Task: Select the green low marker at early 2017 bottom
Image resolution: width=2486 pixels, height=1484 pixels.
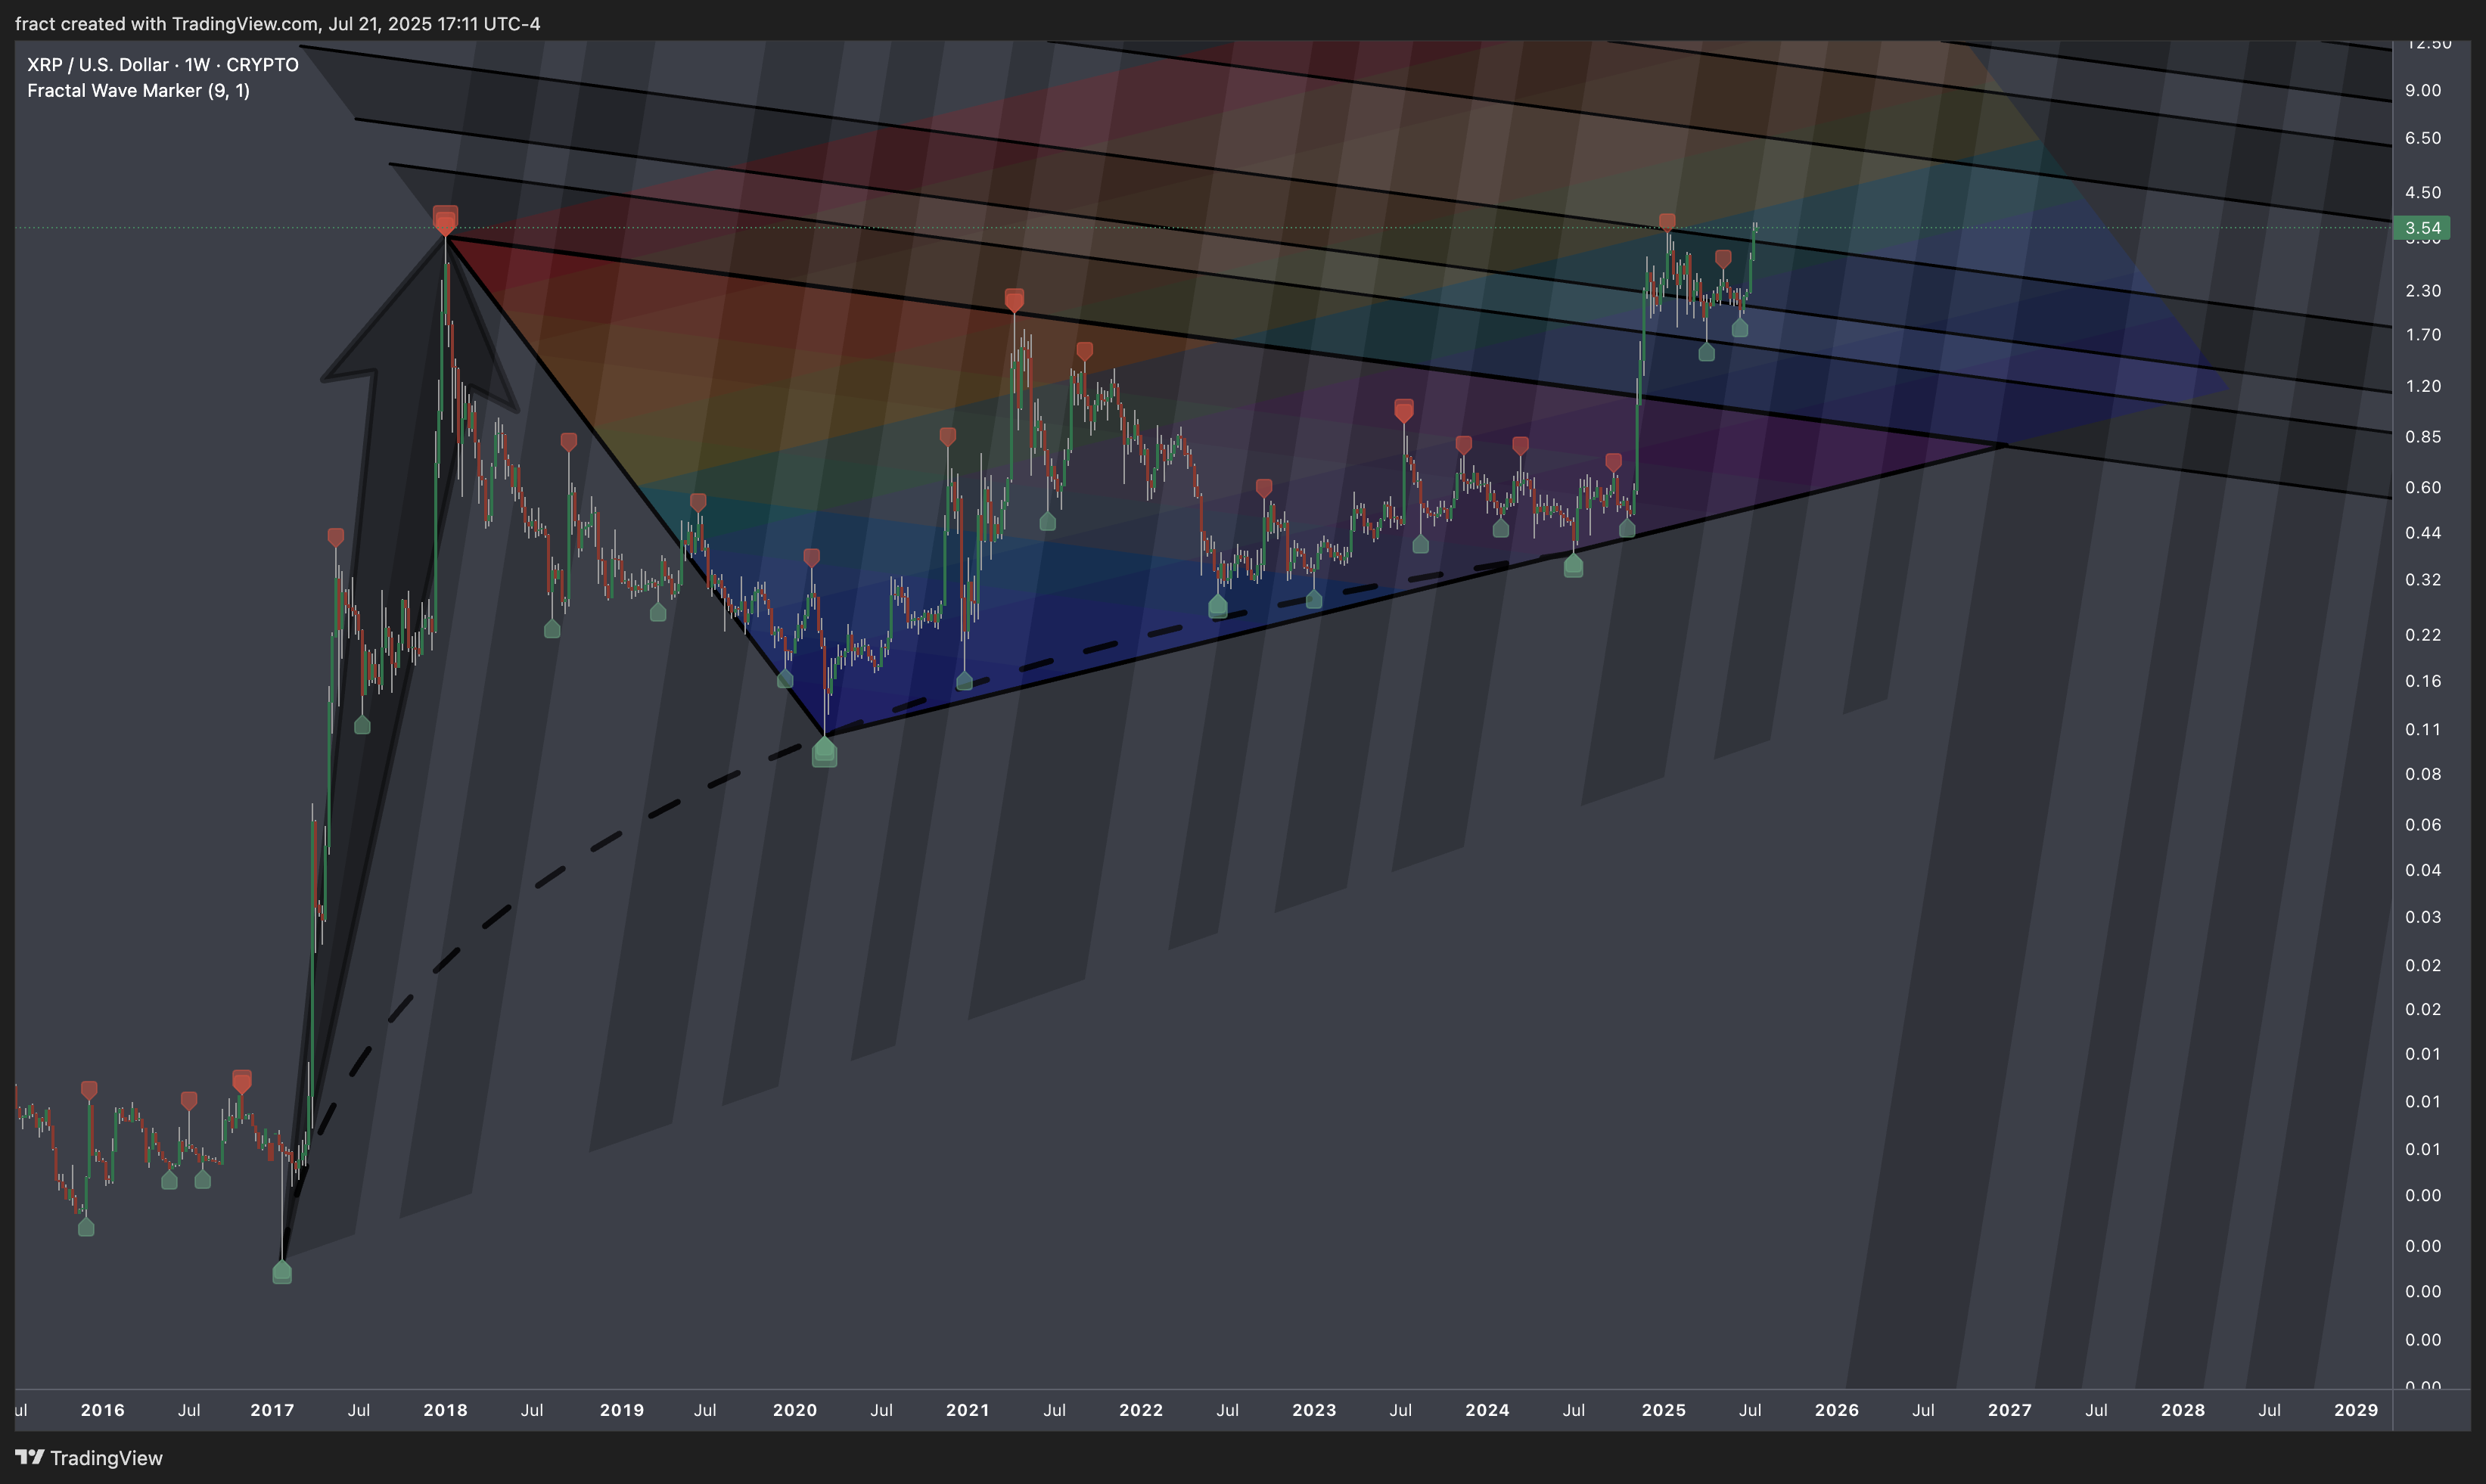Action: pos(282,1272)
